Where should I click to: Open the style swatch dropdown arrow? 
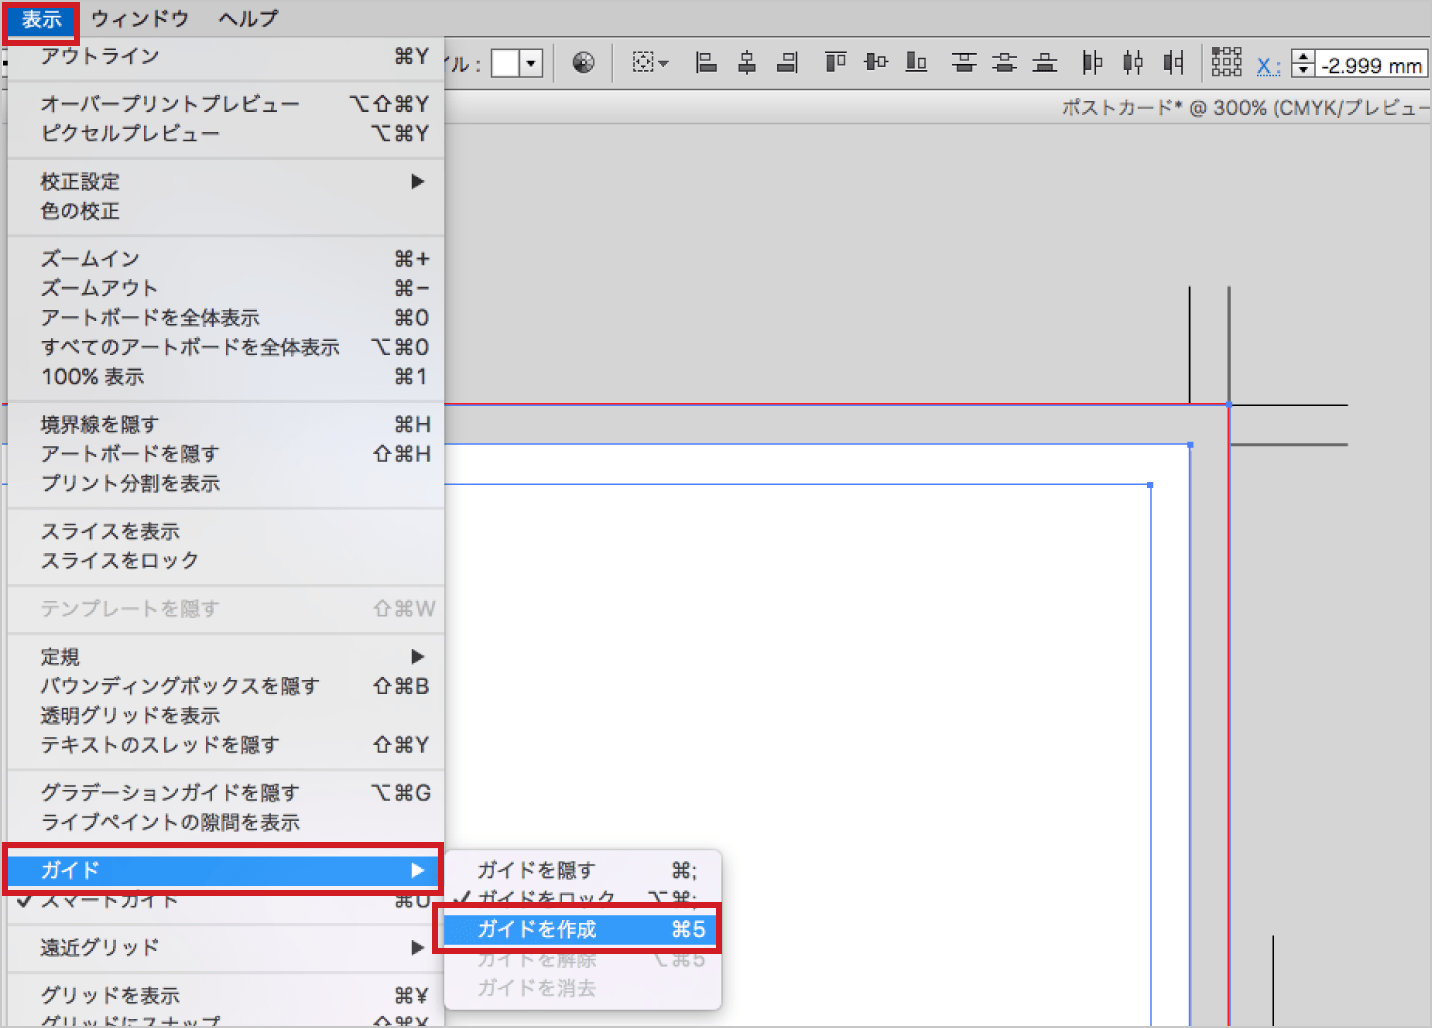(x=532, y=64)
